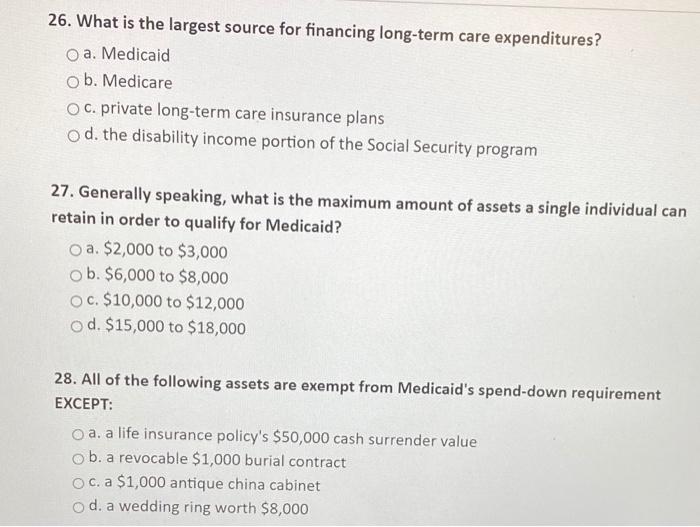The image size is (700, 527).
Task: Click question 26 text about long-term care financing
Action: tap(325, 30)
